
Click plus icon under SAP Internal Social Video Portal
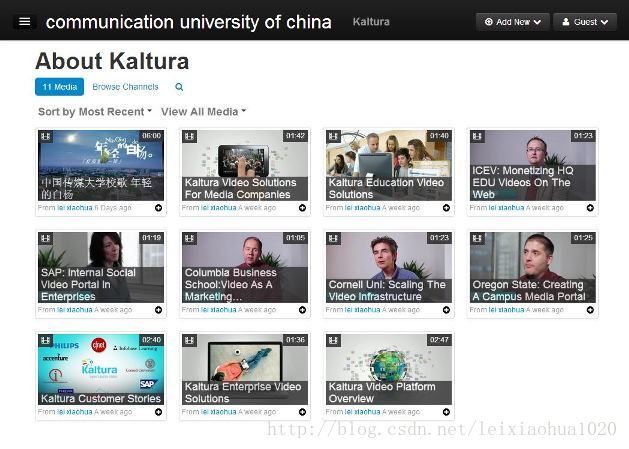pos(159,310)
